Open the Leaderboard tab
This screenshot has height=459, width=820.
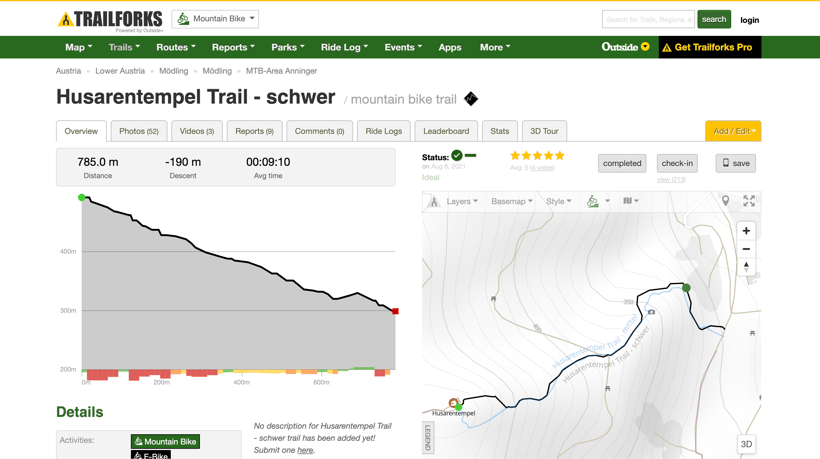point(446,131)
